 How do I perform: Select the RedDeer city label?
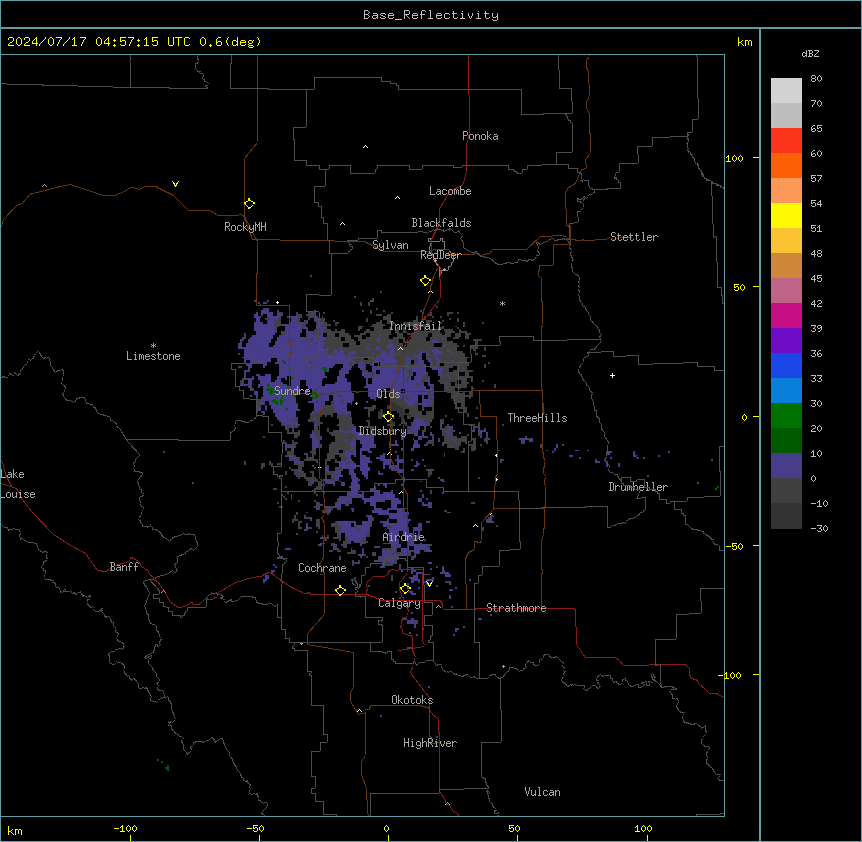click(440, 255)
